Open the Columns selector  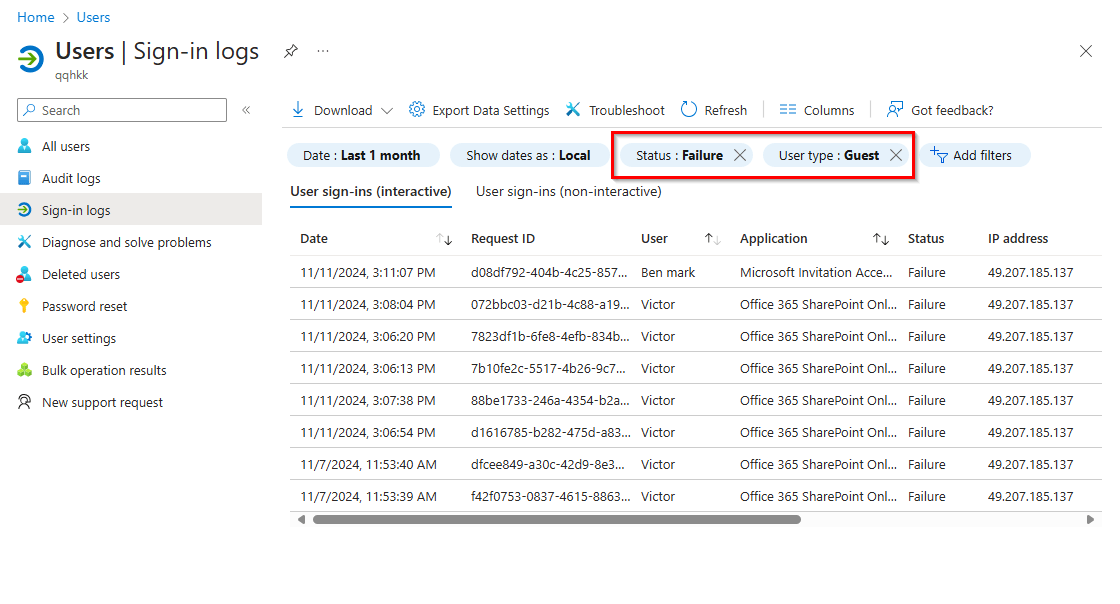coord(816,110)
